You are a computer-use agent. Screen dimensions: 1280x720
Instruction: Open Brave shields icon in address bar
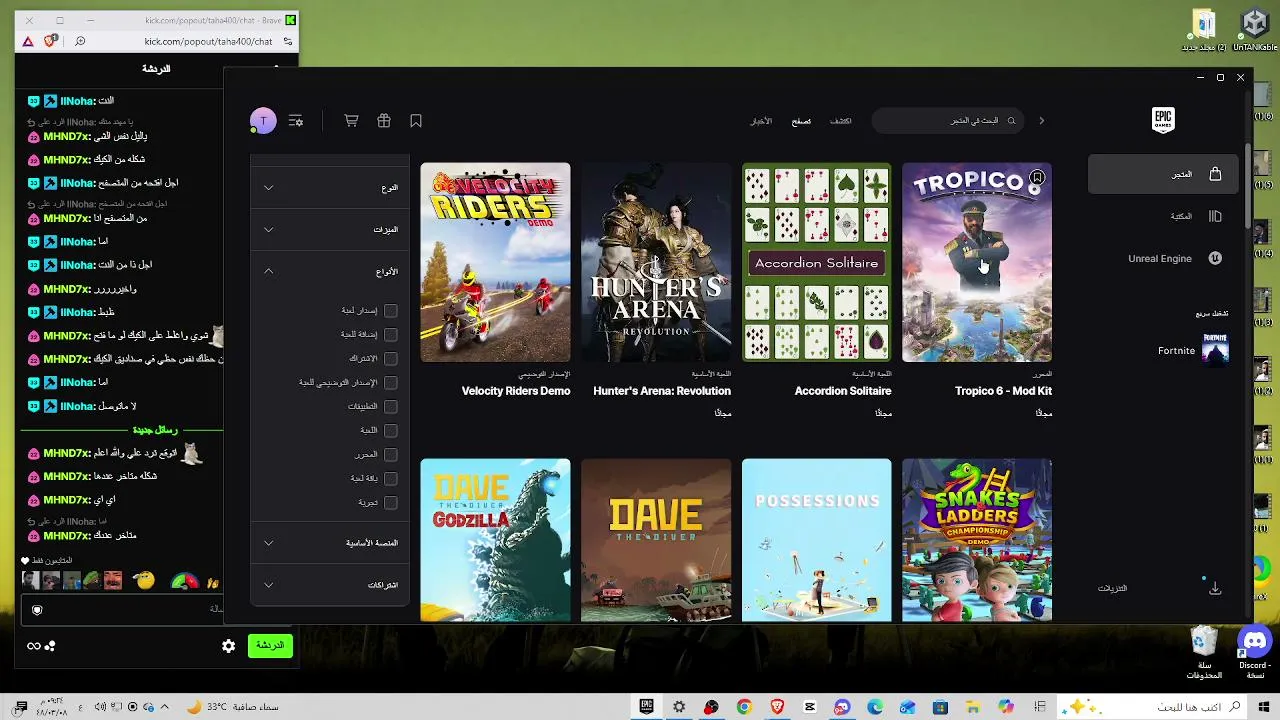(x=51, y=41)
